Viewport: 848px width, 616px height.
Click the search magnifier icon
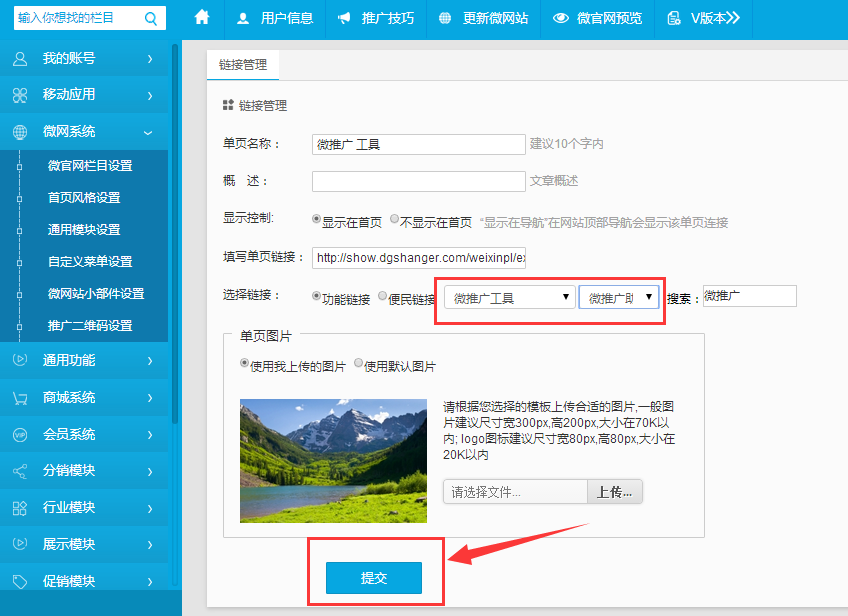151,18
